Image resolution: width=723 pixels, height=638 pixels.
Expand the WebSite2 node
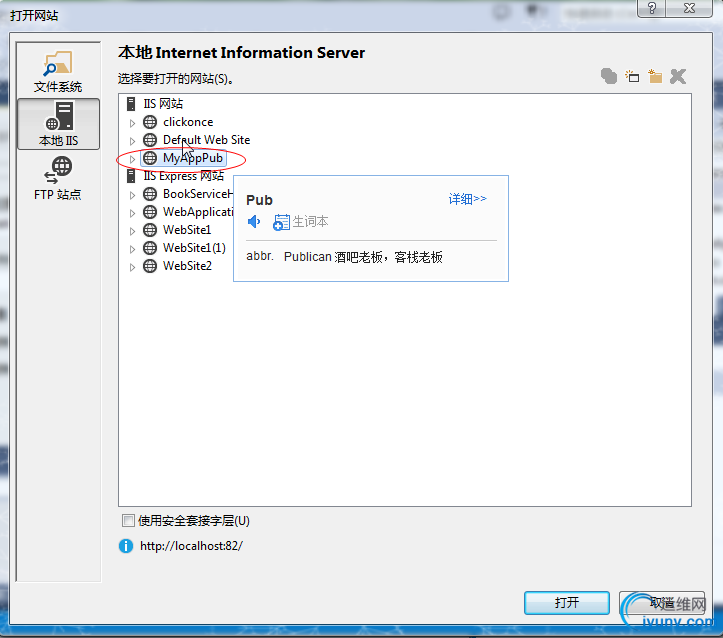pos(132,267)
